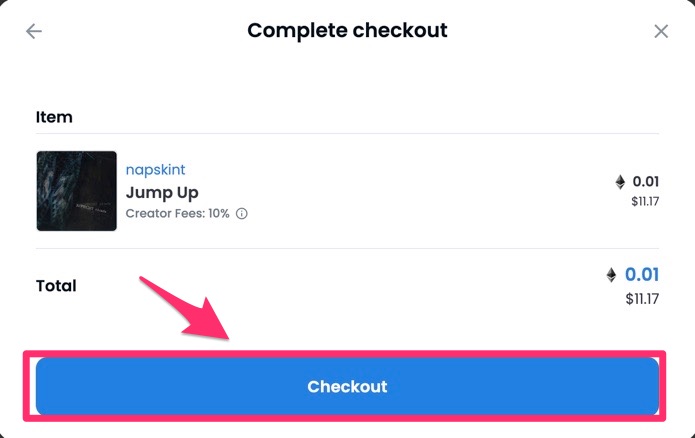
Task: Click the Complete checkout heading
Action: pyautogui.click(x=348, y=31)
